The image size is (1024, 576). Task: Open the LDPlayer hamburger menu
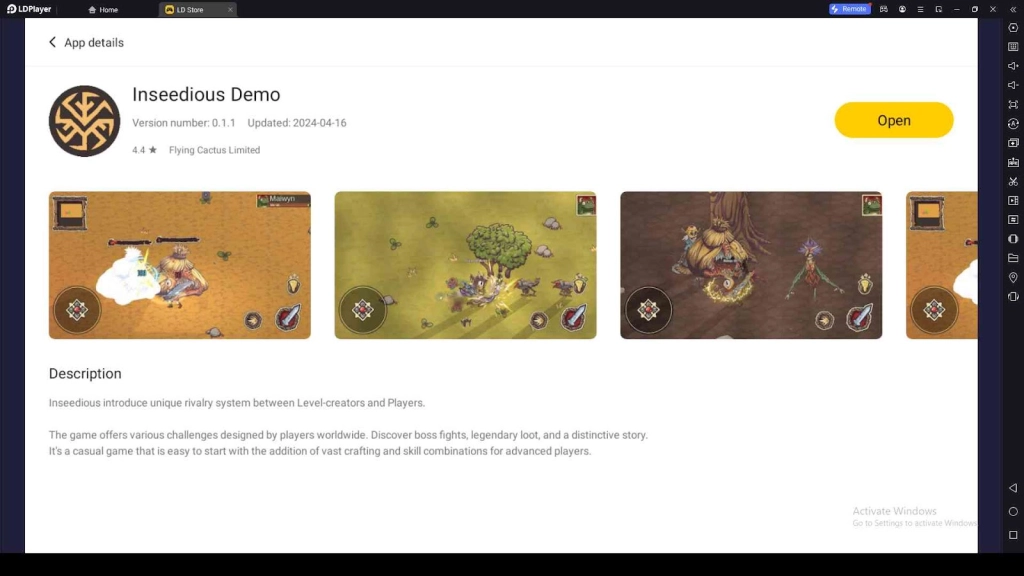[920, 9]
